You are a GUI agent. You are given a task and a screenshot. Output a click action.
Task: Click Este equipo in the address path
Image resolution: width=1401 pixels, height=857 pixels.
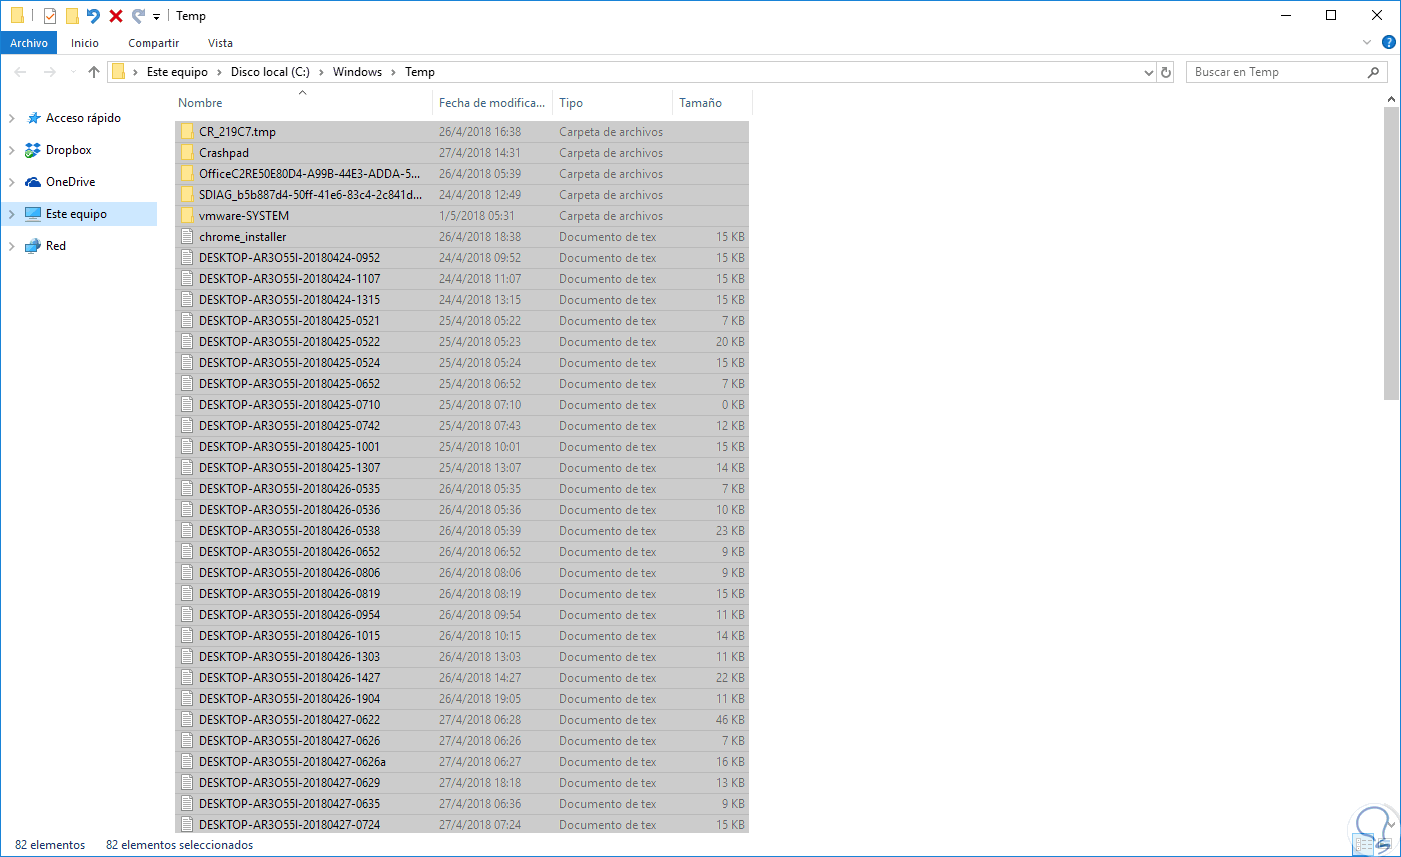[177, 72]
